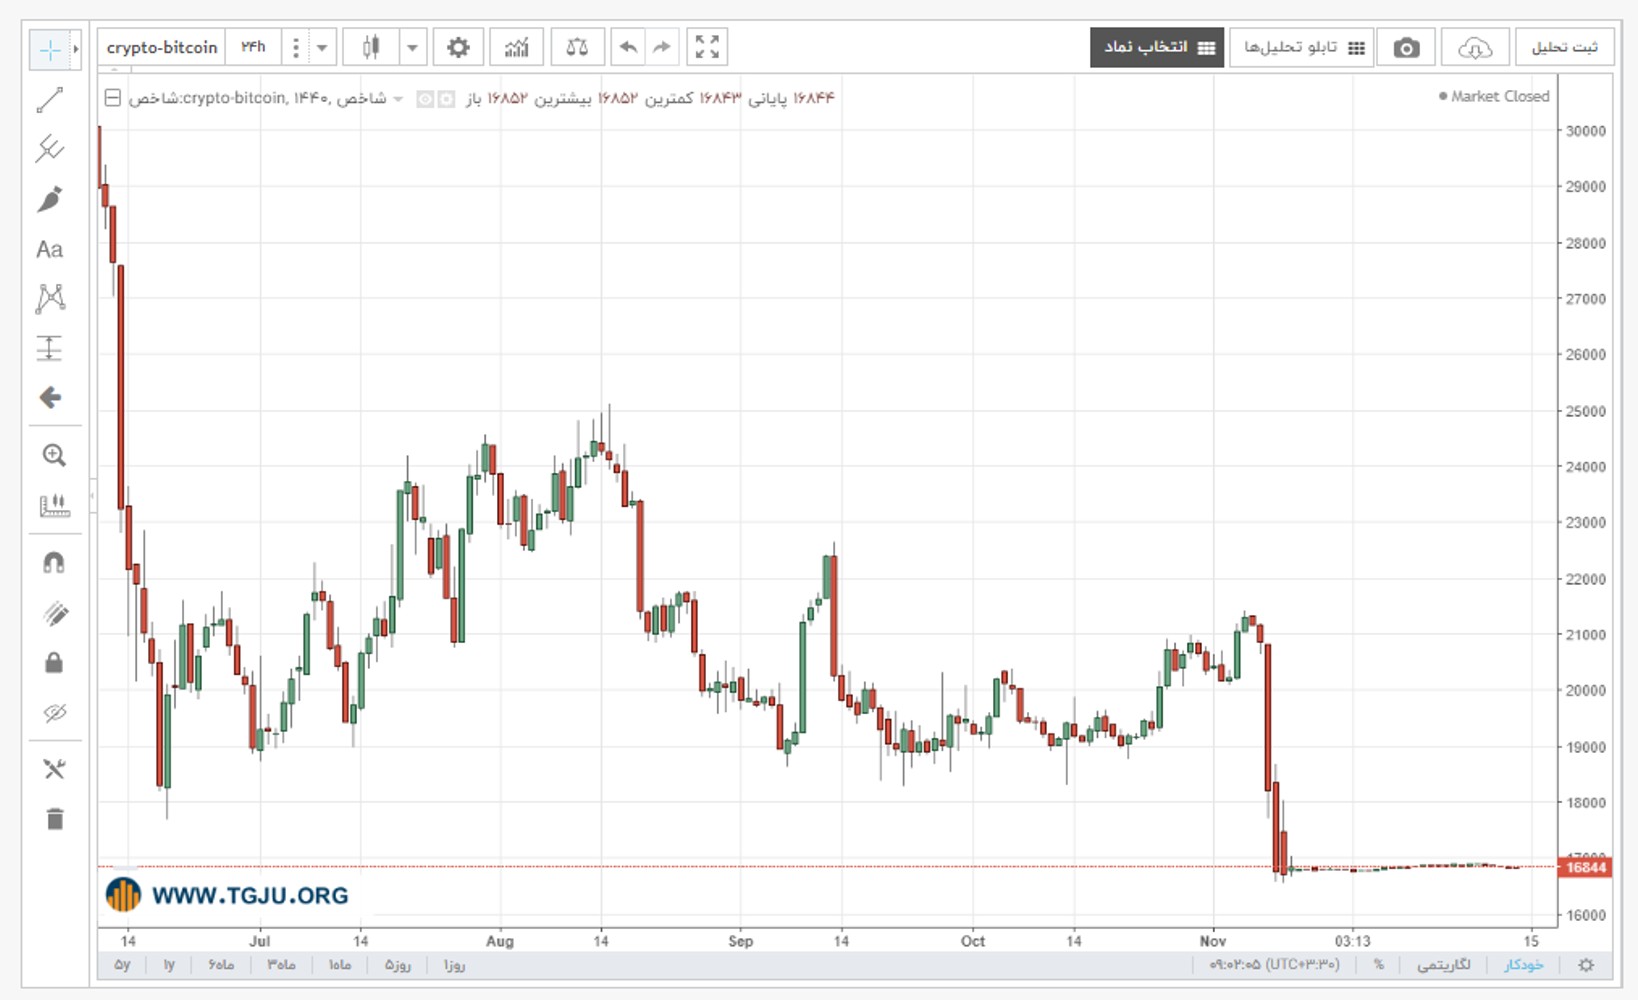The width and height of the screenshot is (1638, 1000).
Task: Select the XABCD pattern tool
Action: coord(50,298)
